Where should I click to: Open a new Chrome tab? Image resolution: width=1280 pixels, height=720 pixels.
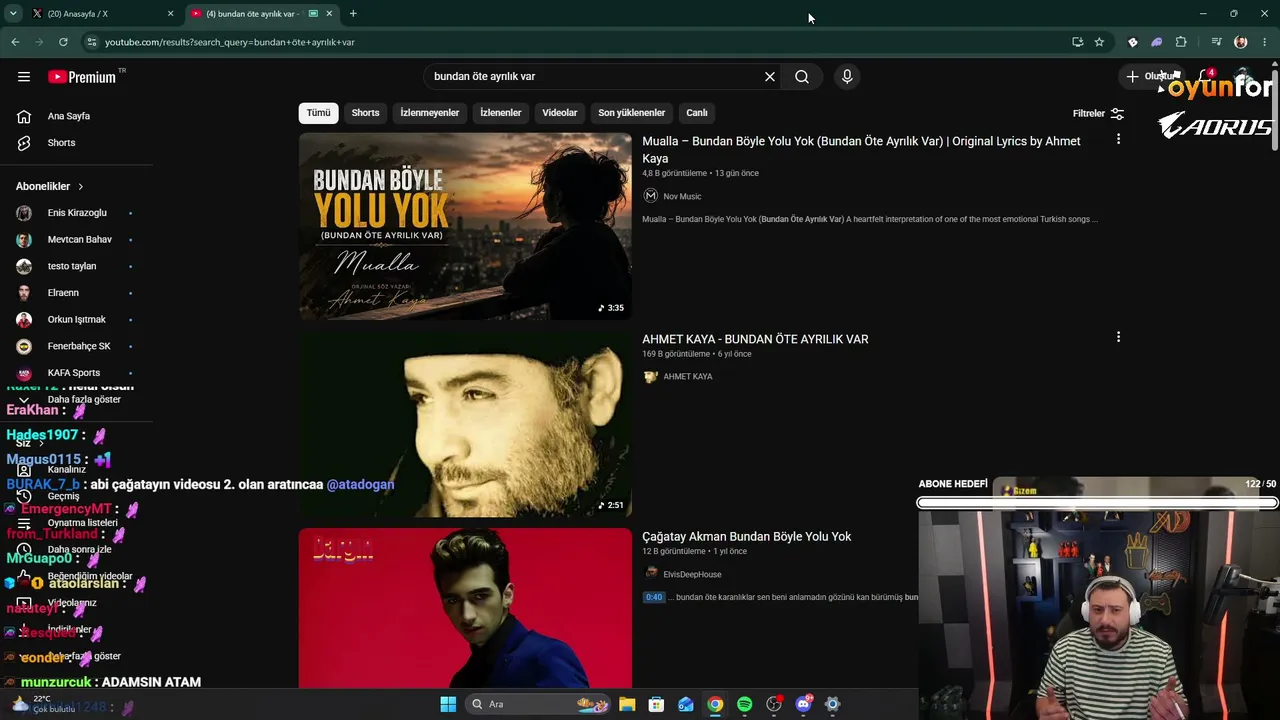point(353,14)
